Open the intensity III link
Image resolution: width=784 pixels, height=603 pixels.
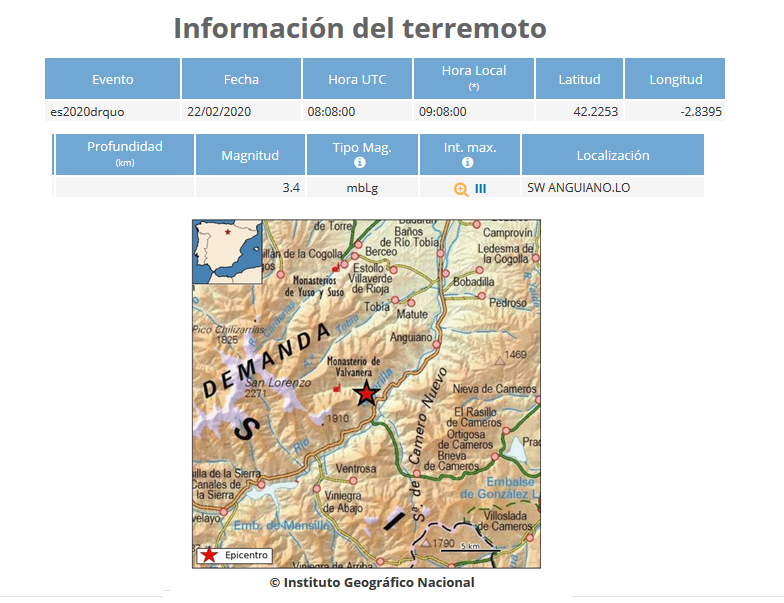pyautogui.click(x=480, y=188)
